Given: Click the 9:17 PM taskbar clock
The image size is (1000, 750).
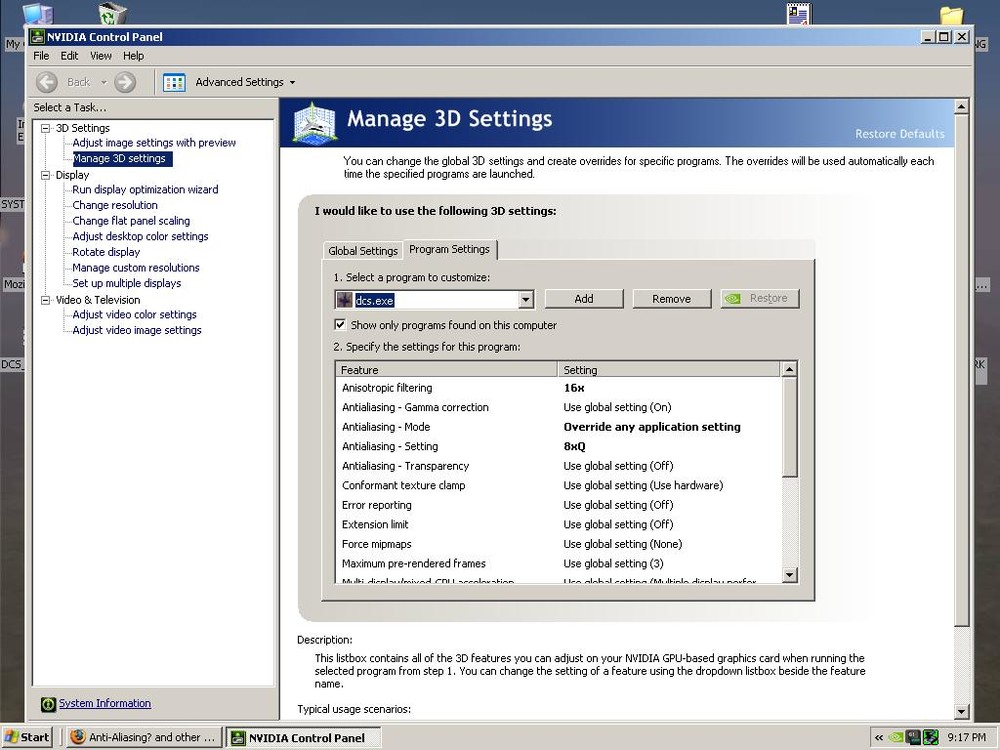Looking at the screenshot, I should [x=966, y=737].
